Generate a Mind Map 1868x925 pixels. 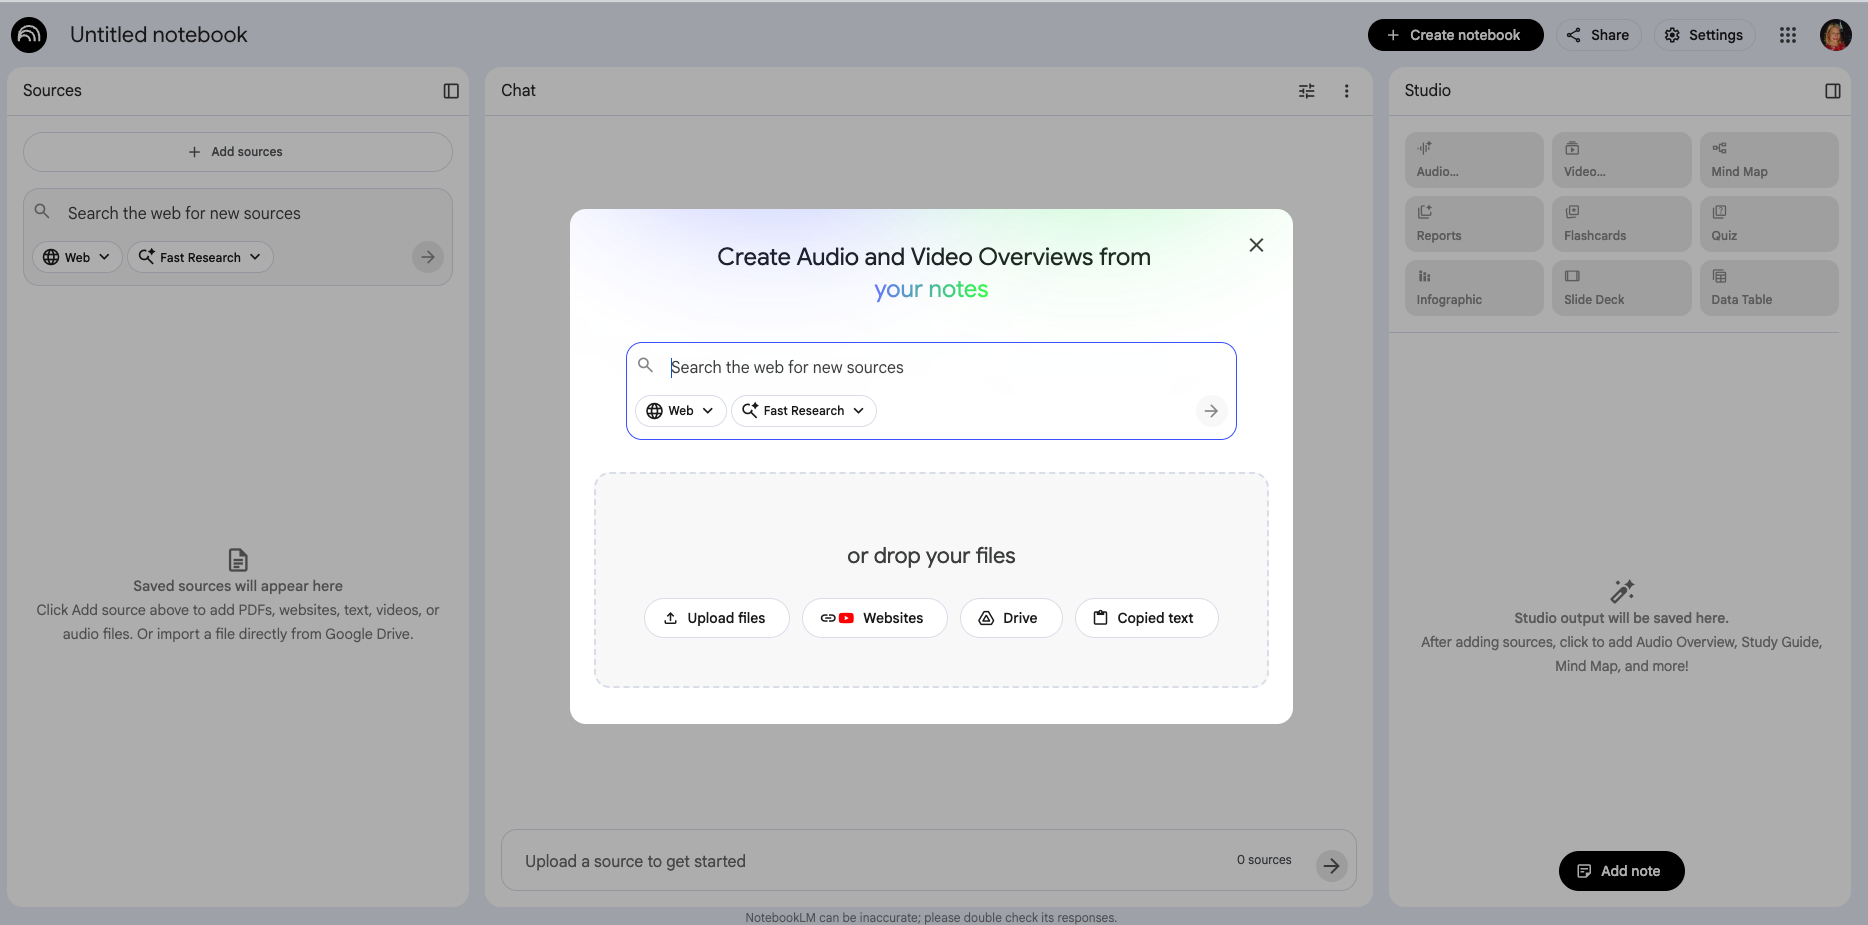pyautogui.click(x=1769, y=160)
